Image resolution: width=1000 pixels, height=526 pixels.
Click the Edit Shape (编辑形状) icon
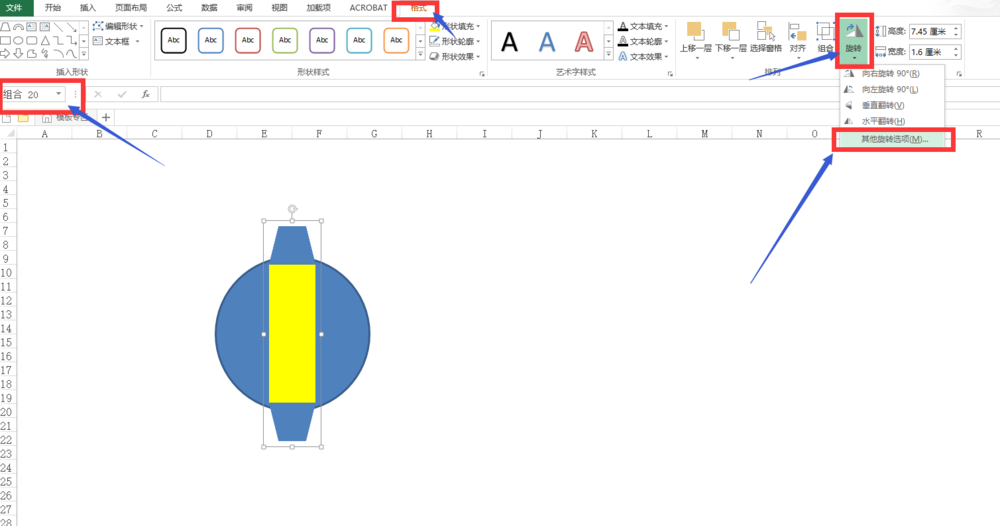tap(98, 26)
